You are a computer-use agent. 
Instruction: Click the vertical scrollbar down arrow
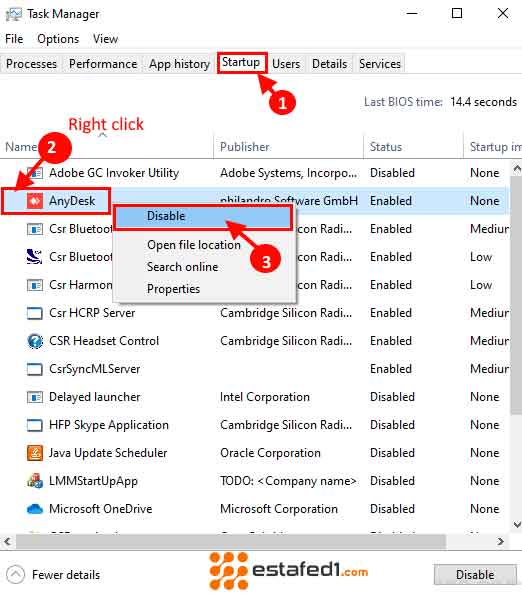pyautogui.click(x=517, y=524)
